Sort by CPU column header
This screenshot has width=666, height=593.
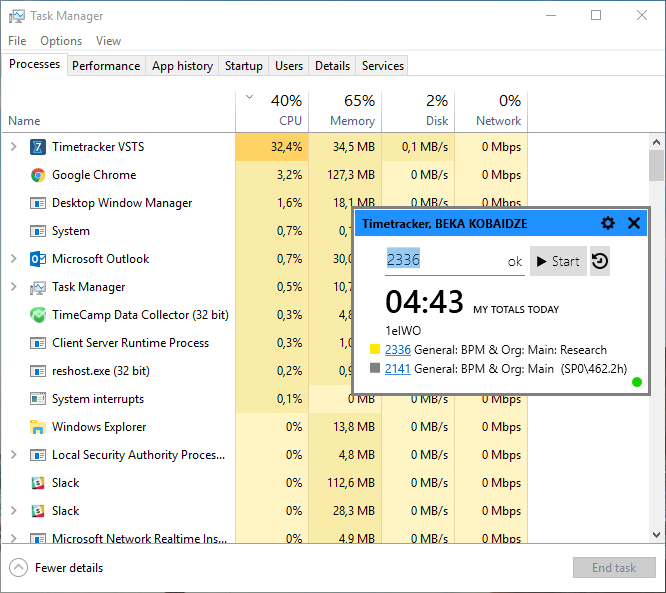coord(272,111)
